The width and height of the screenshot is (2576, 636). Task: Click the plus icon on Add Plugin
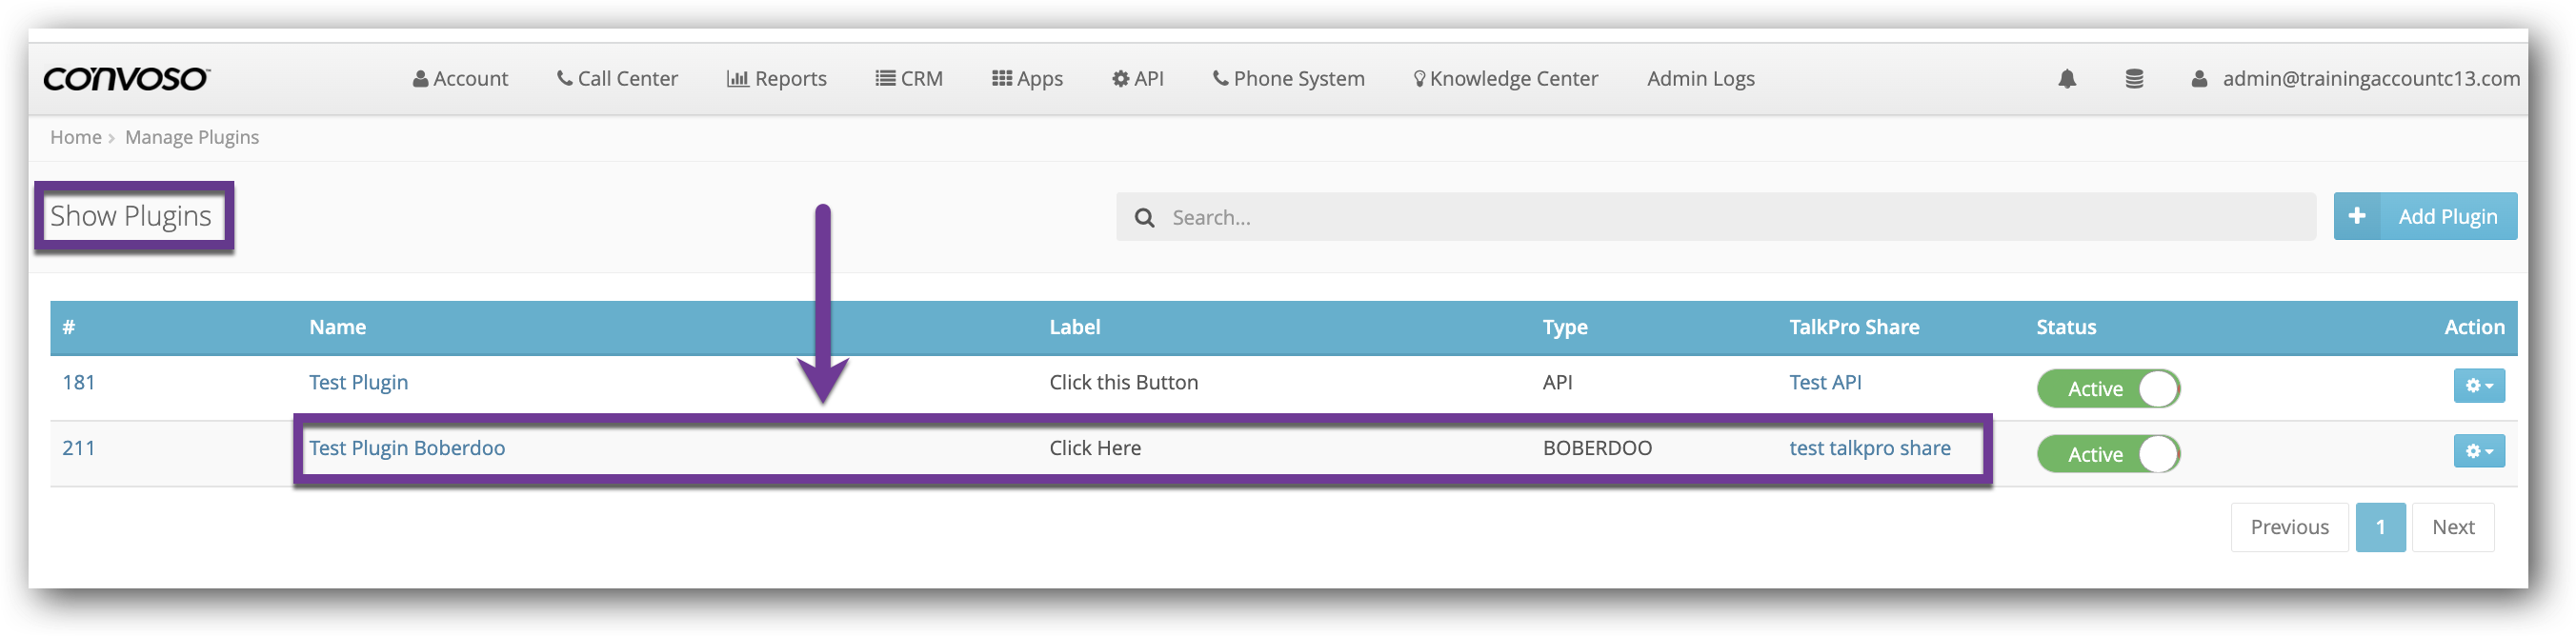point(2357,216)
